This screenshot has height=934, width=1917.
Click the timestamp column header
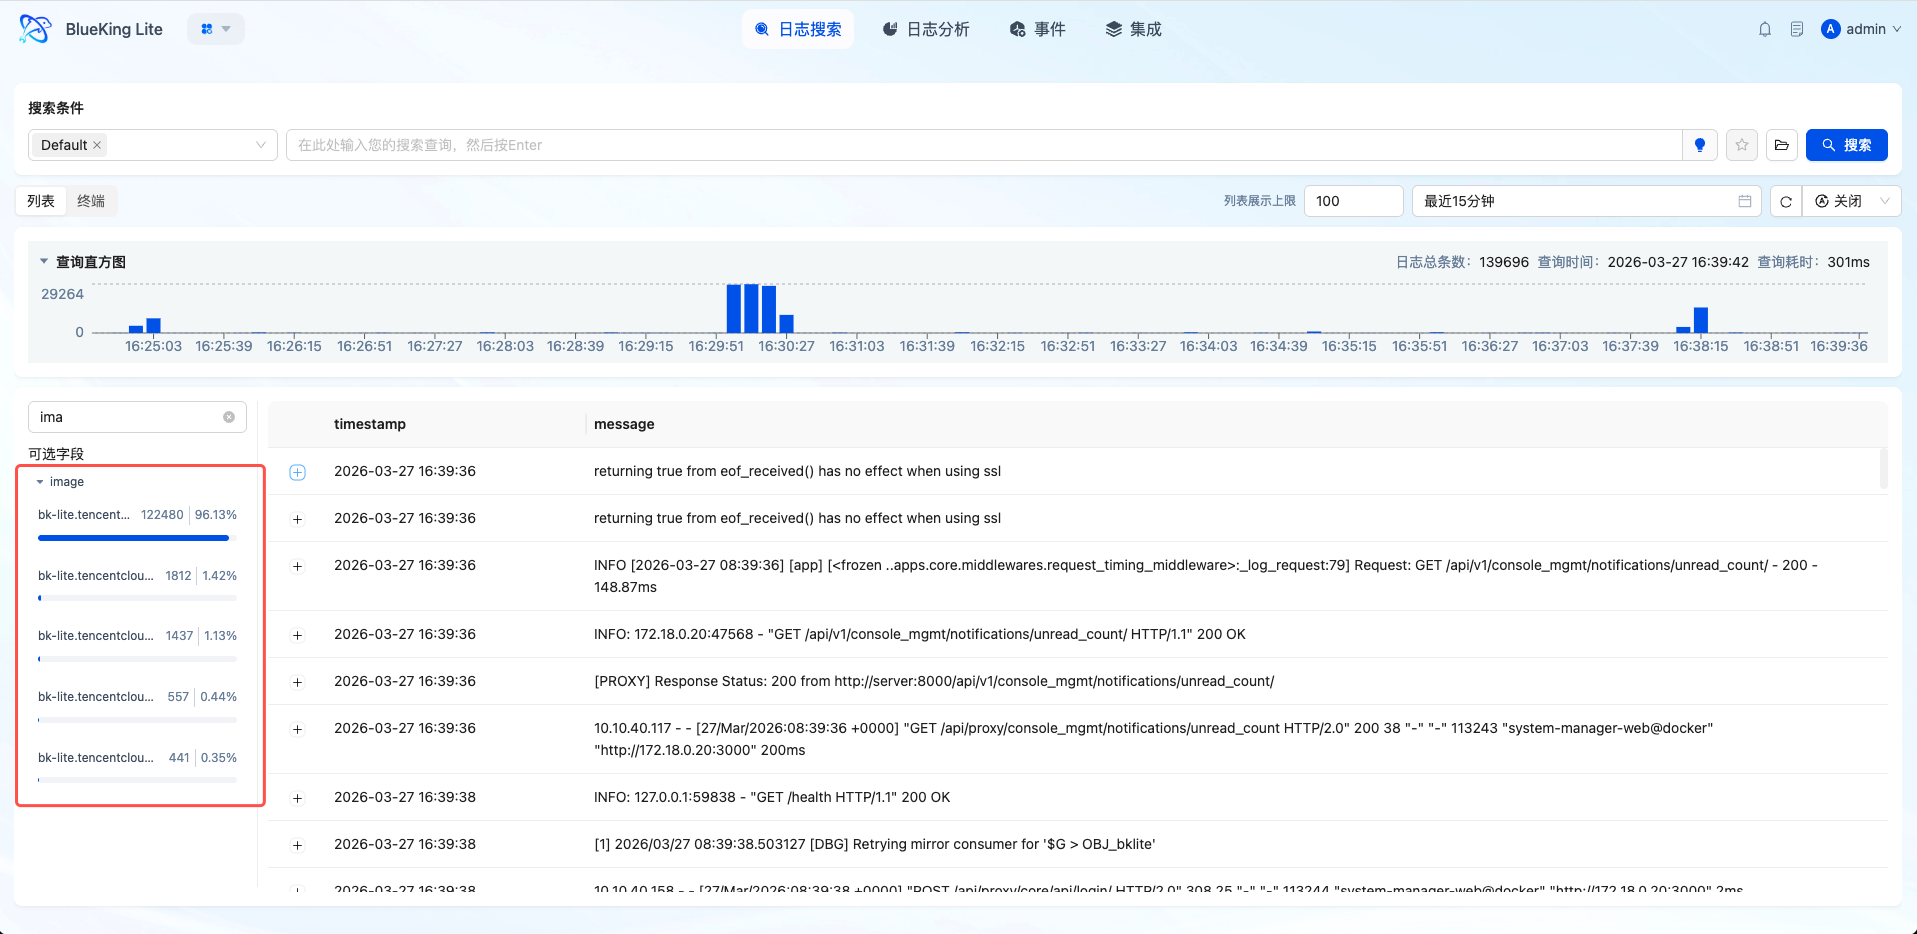tap(370, 424)
